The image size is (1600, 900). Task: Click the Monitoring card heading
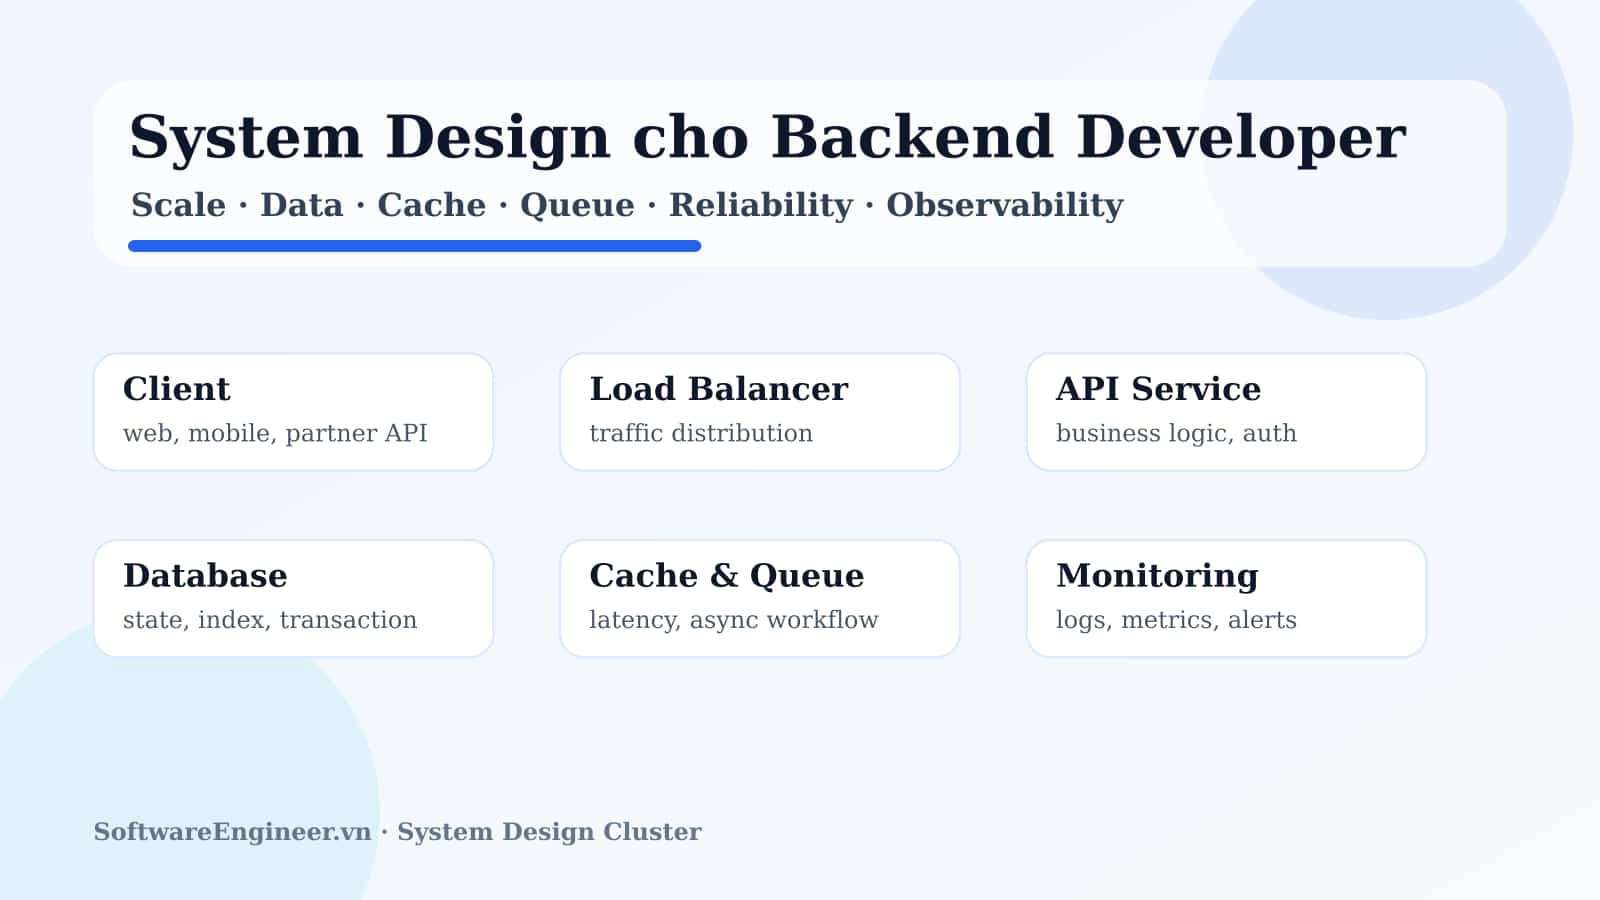pyautogui.click(x=1157, y=576)
